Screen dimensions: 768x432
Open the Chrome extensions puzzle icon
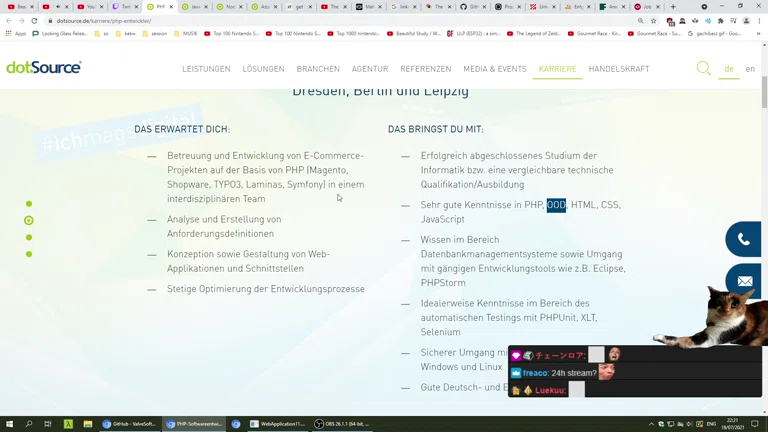[x=720, y=21]
